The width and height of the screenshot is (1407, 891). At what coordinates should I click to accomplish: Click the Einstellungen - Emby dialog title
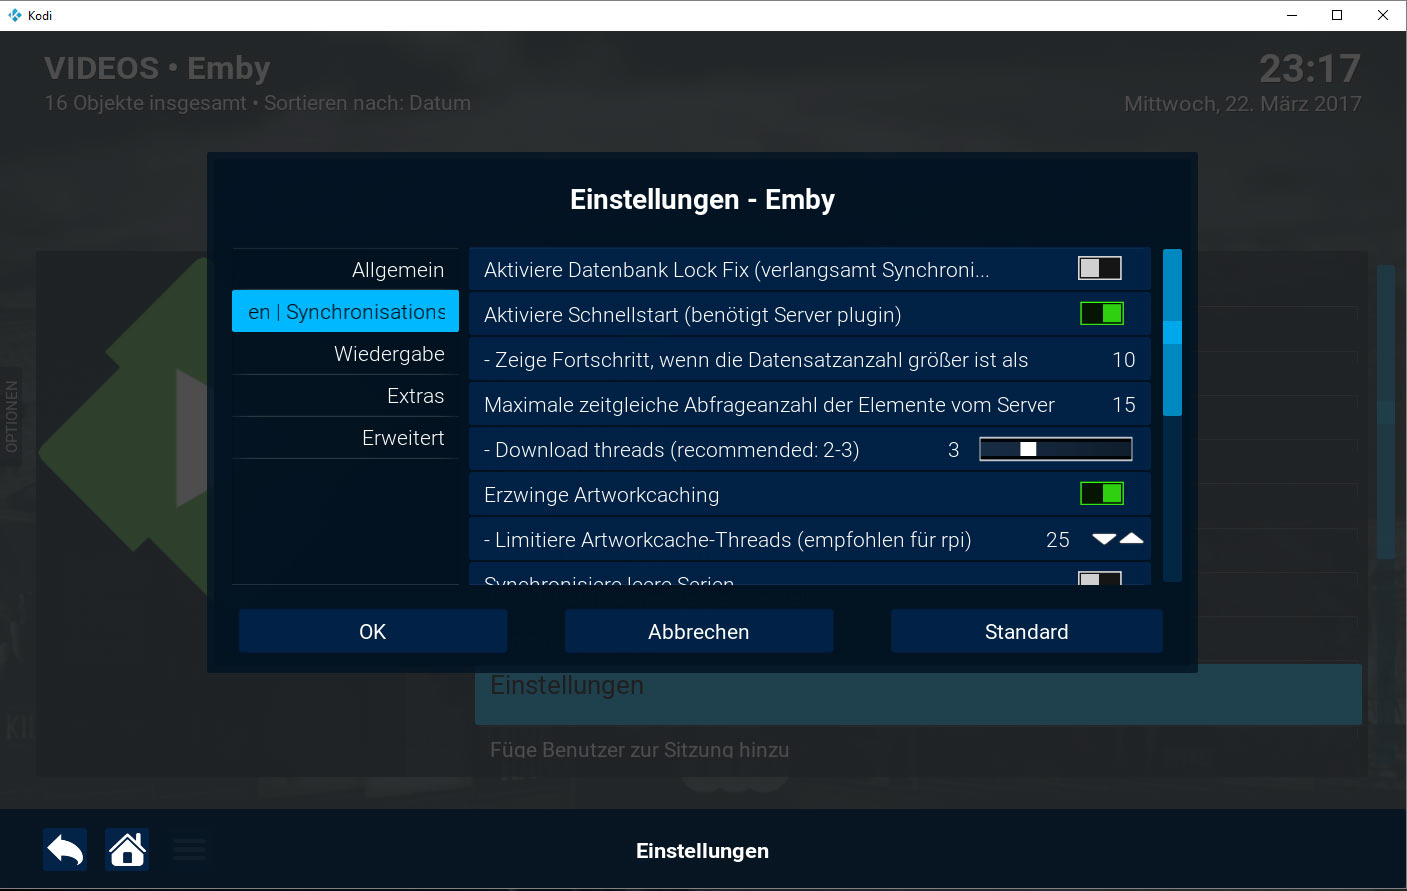702,200
